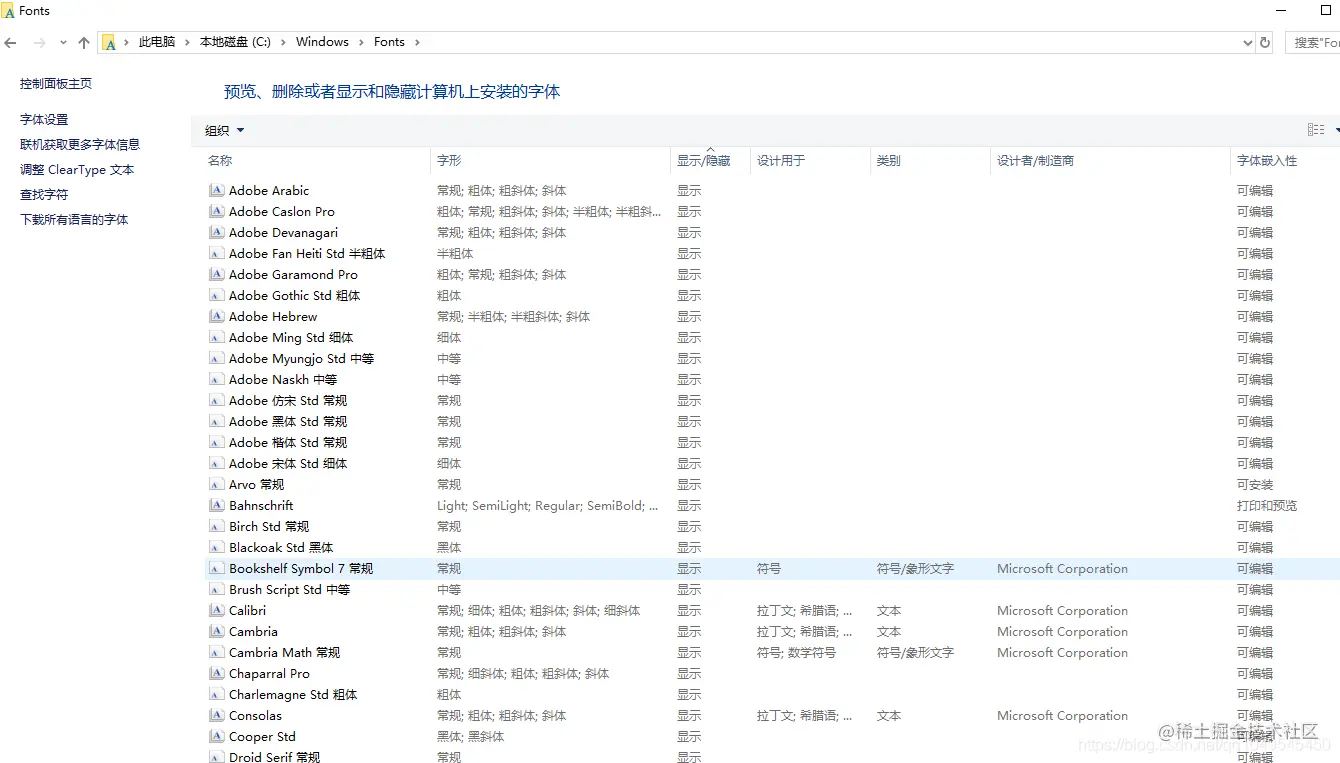
Task: Open 控制面板主页 link
Action: tap(56, 84)
